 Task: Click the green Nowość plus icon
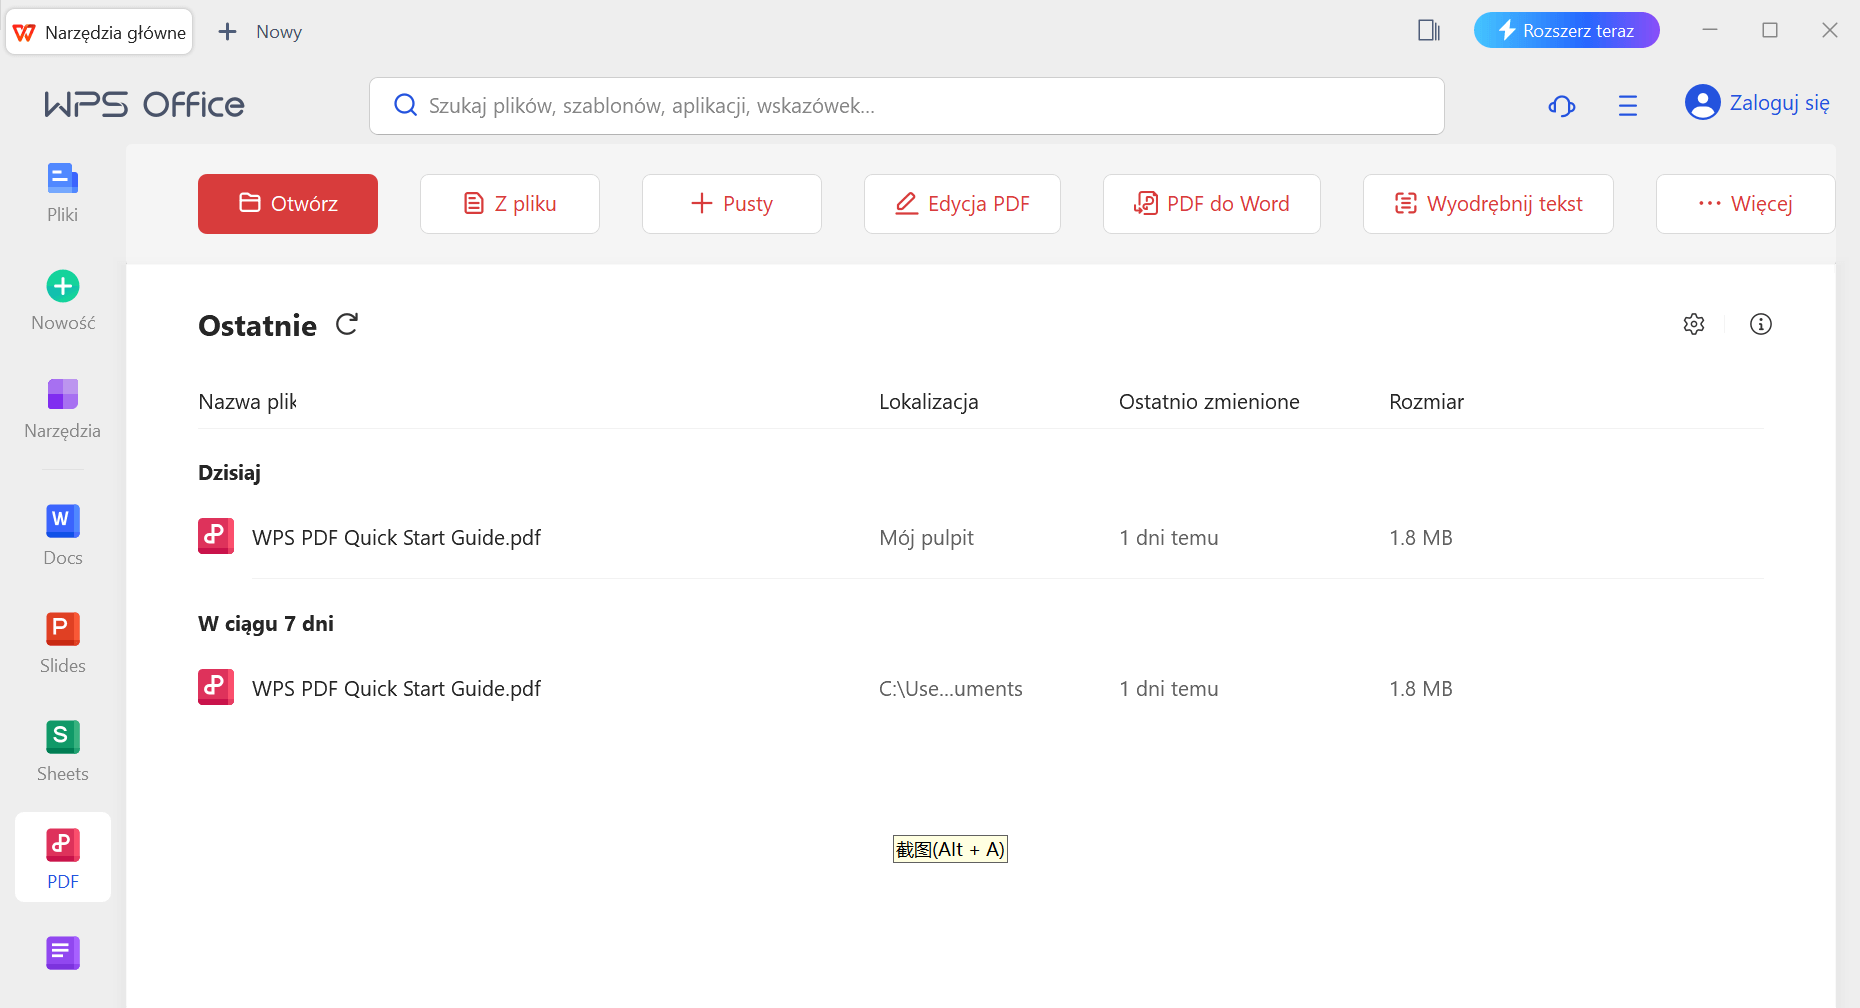(x=63, y=286)
